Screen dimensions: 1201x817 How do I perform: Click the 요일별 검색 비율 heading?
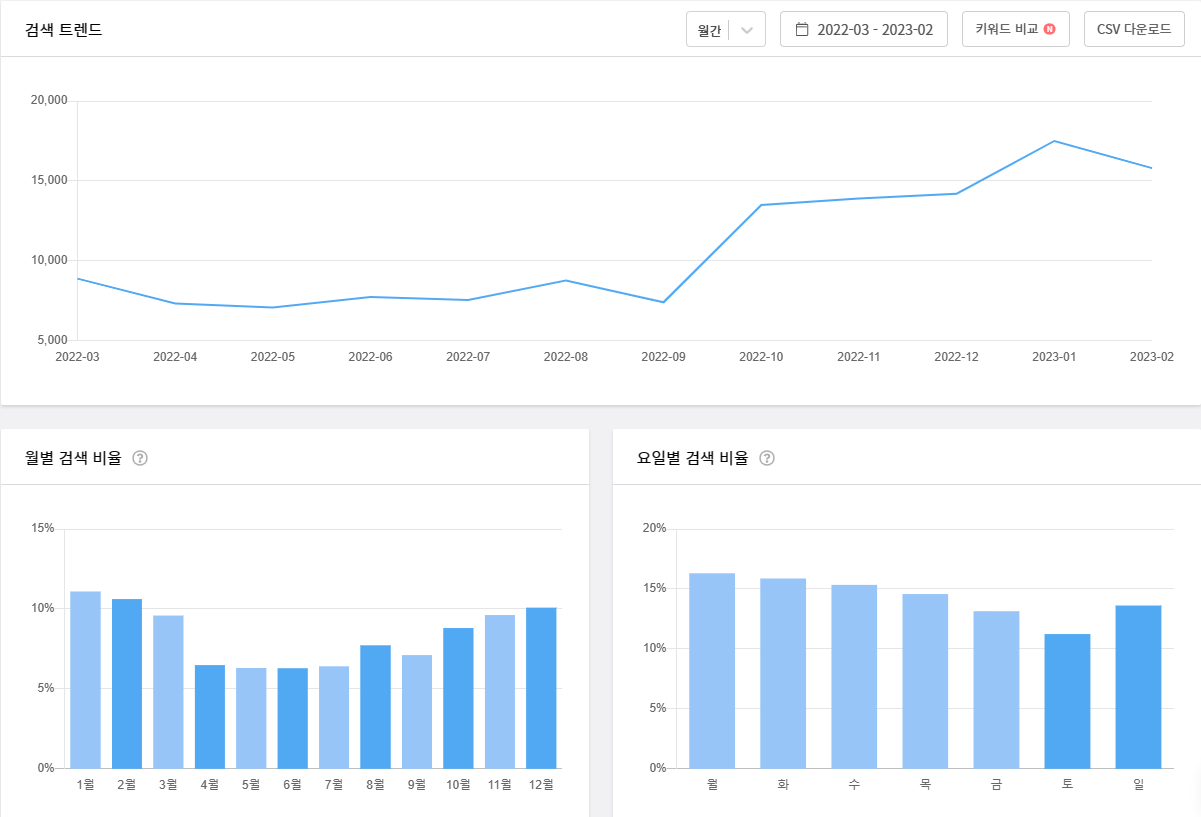click(x=693, y=458)
